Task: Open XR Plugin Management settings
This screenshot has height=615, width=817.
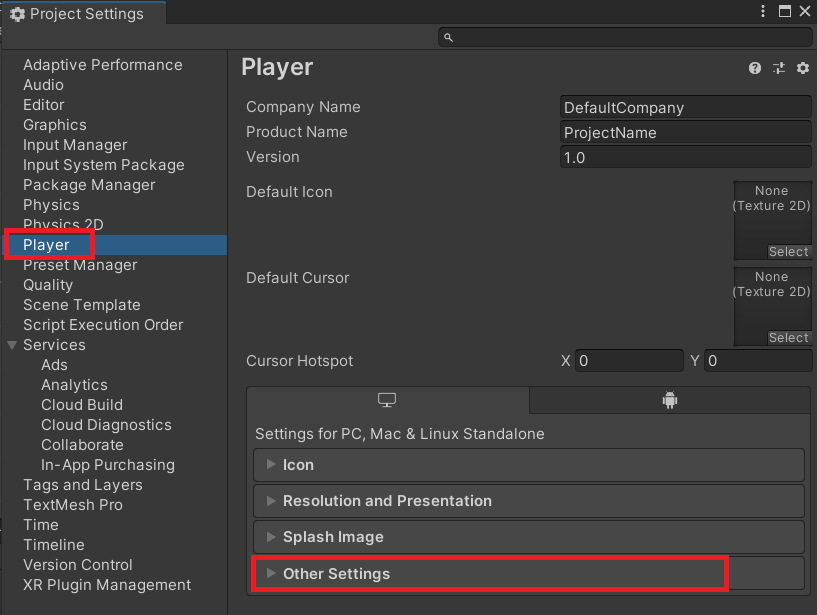Action: click(107, 585)
